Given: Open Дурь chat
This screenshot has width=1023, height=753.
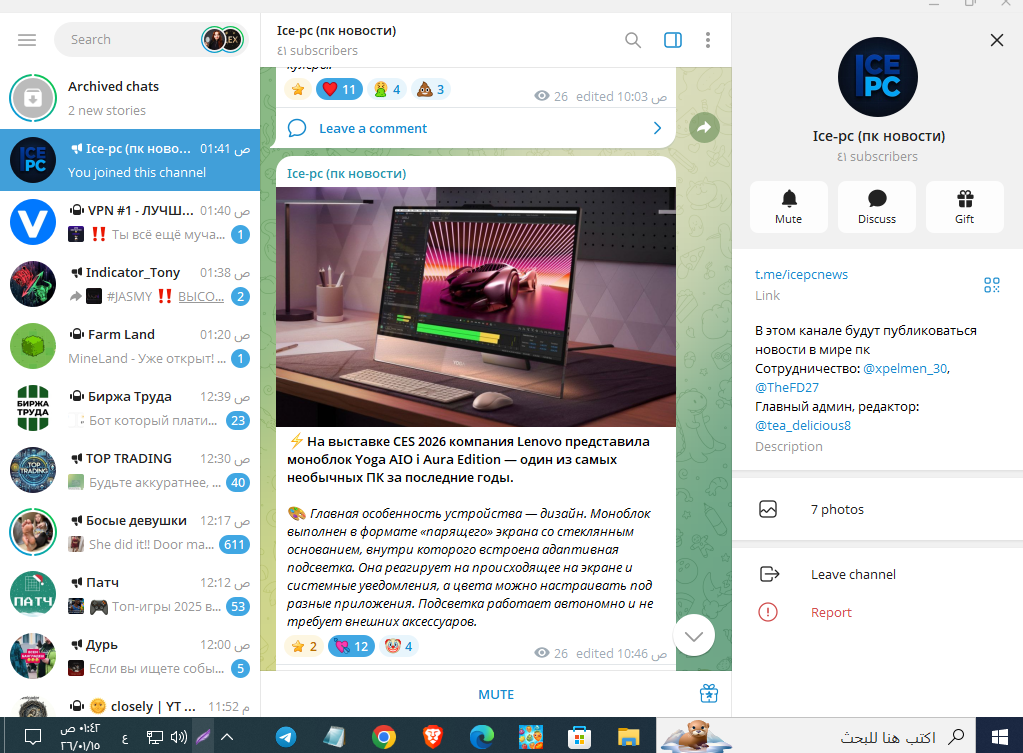Looking at the screenshot, I should 130,656.
